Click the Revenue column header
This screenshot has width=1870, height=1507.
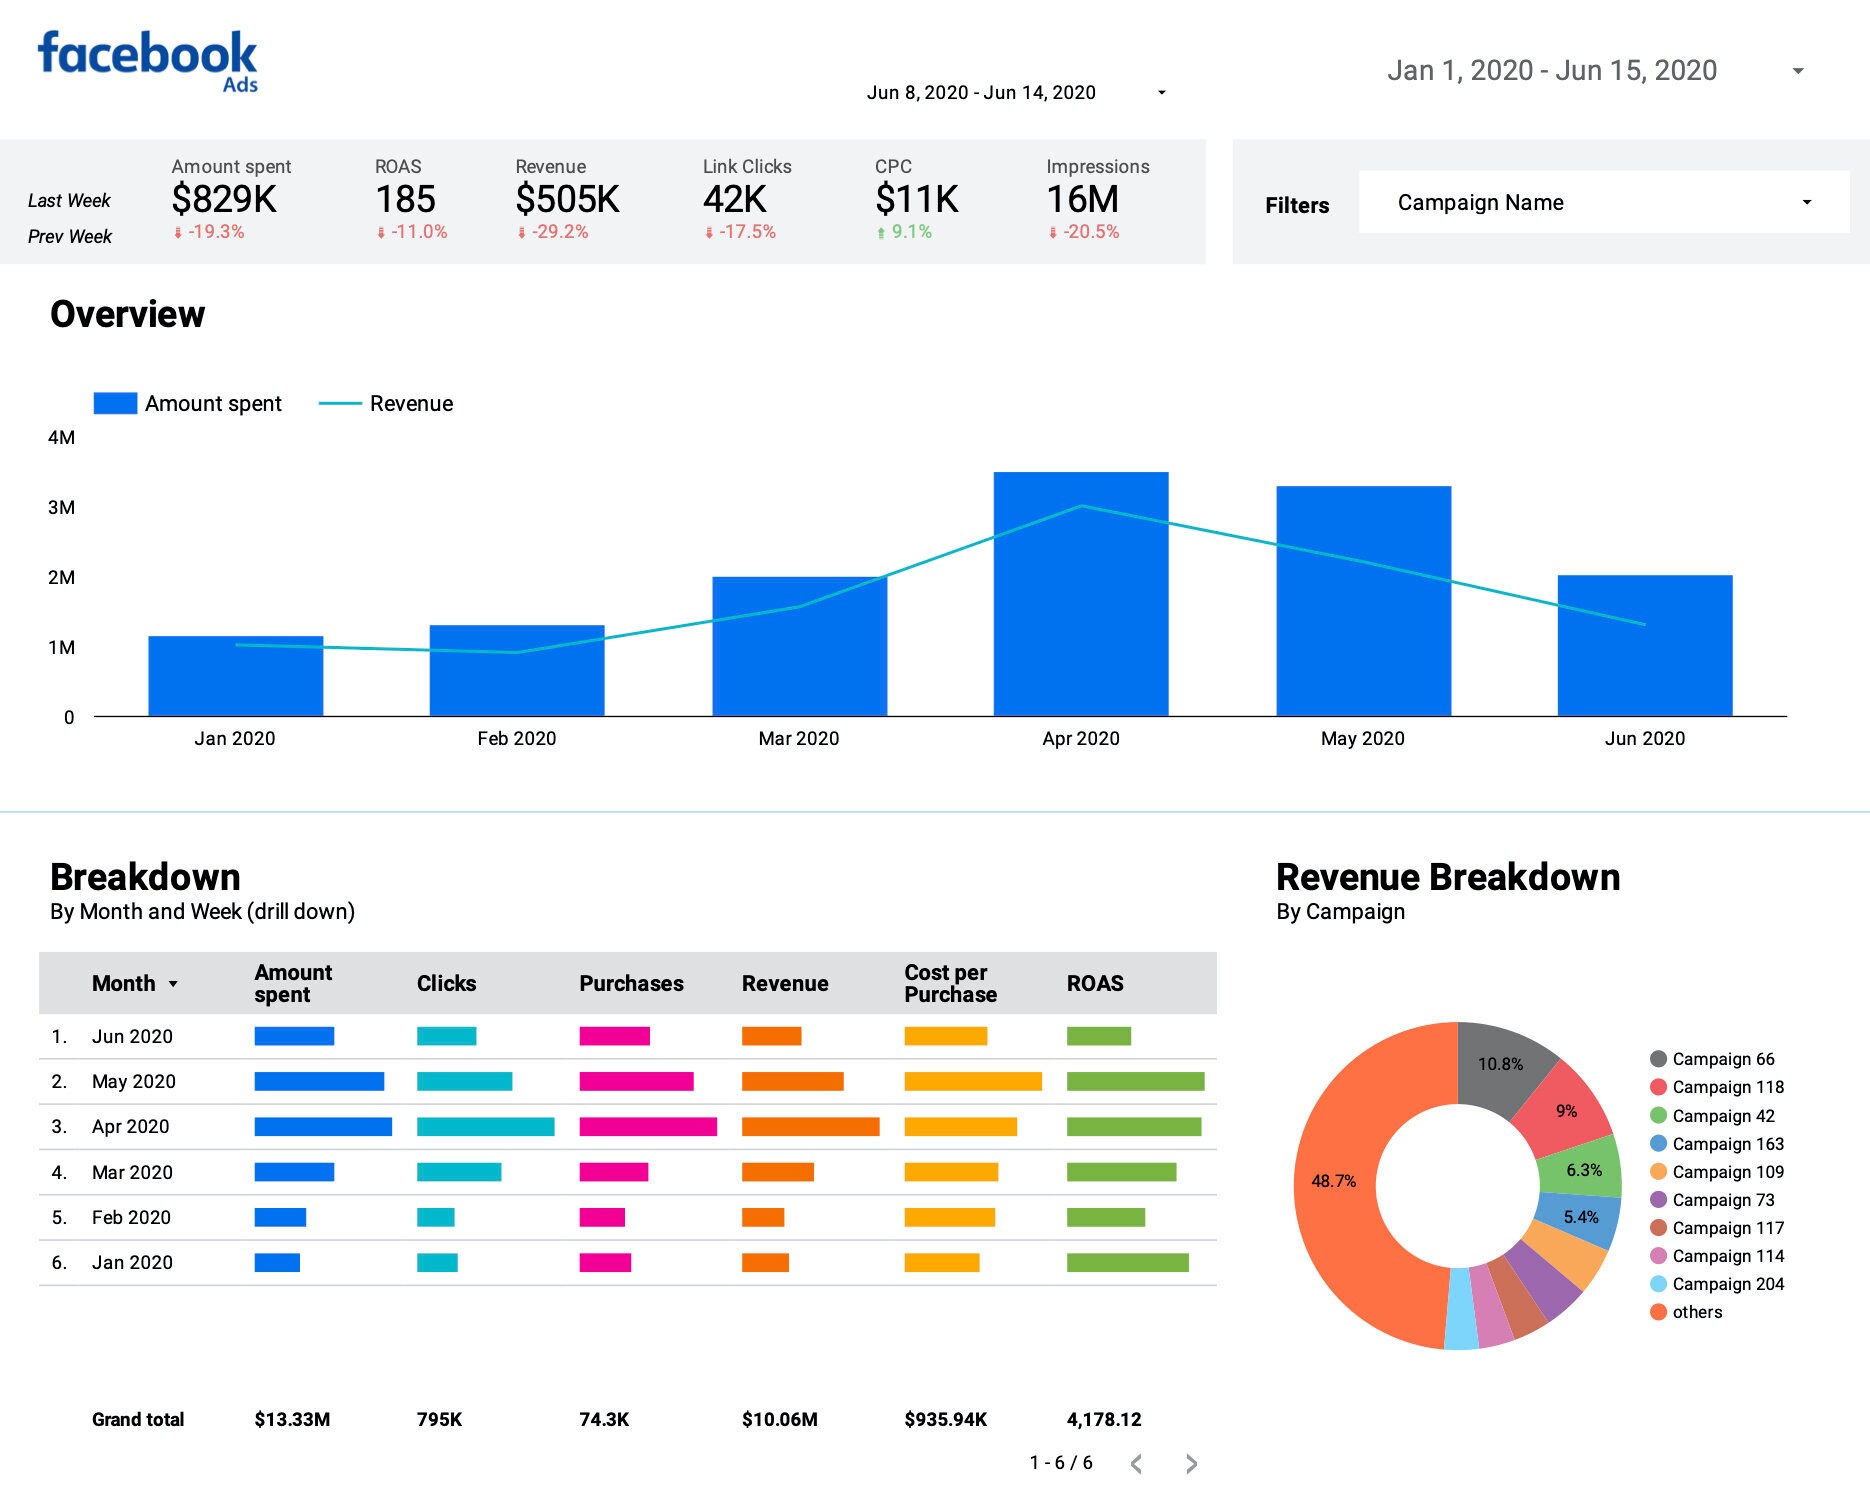click(785, 983)
